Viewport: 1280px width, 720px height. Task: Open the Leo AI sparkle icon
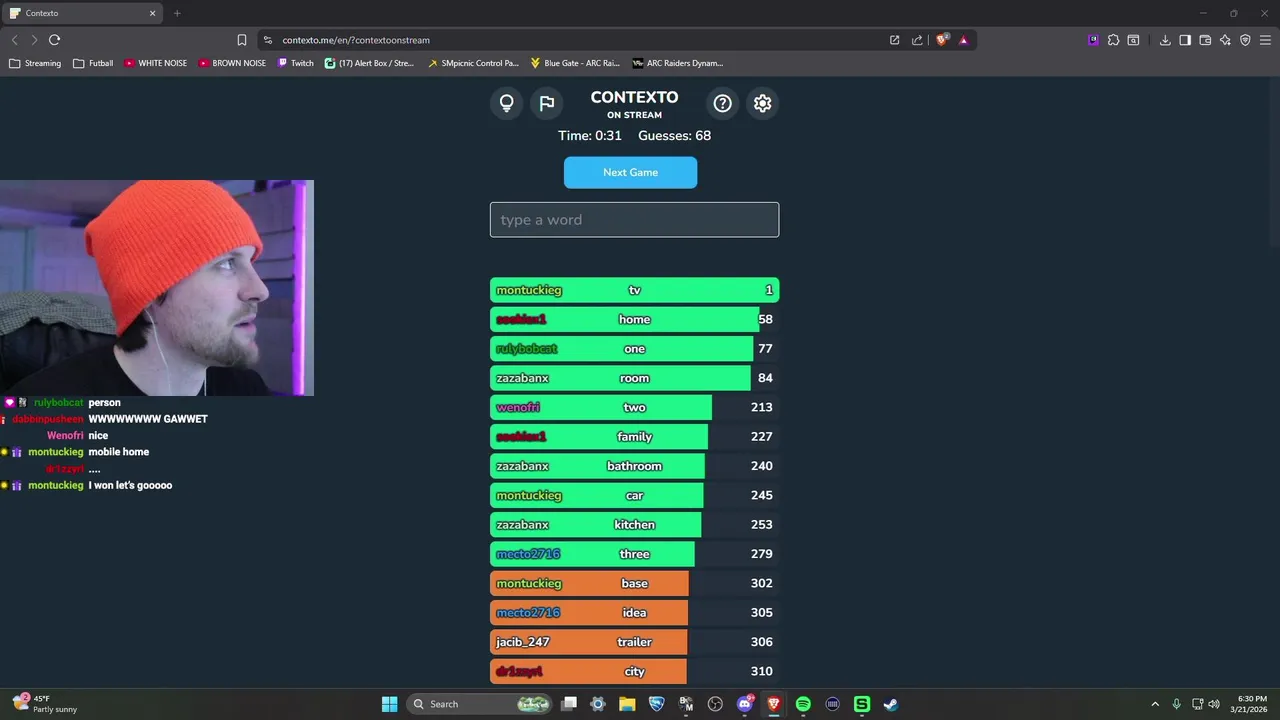coord(1225,40)
